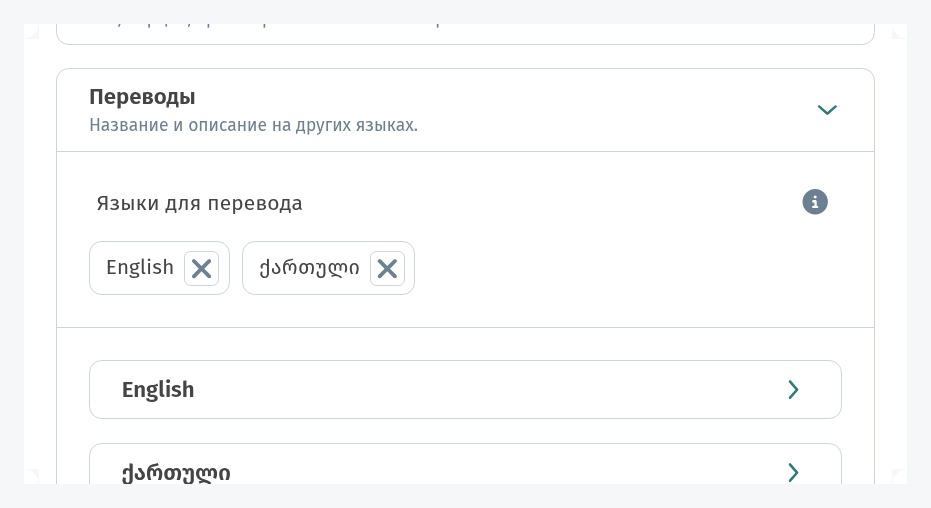Select the English tag label

(x=140, y=268)
